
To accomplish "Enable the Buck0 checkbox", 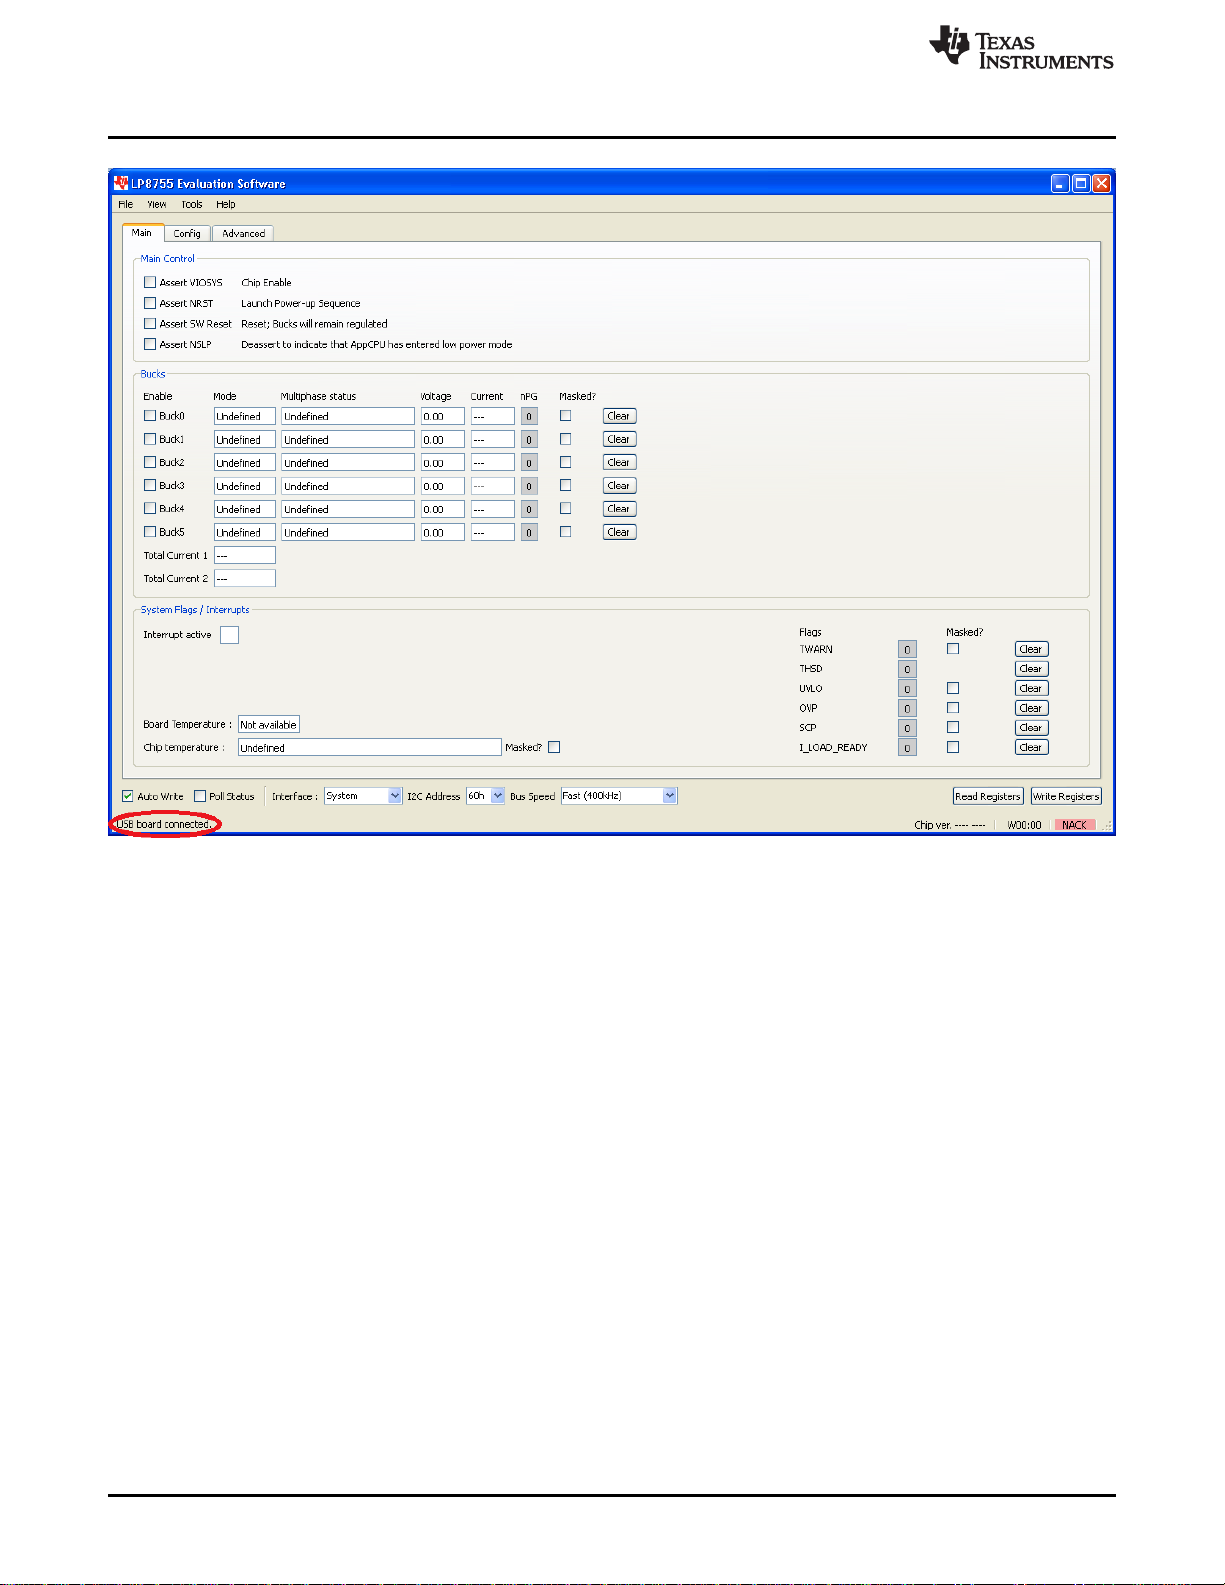I will click(150, 415).
